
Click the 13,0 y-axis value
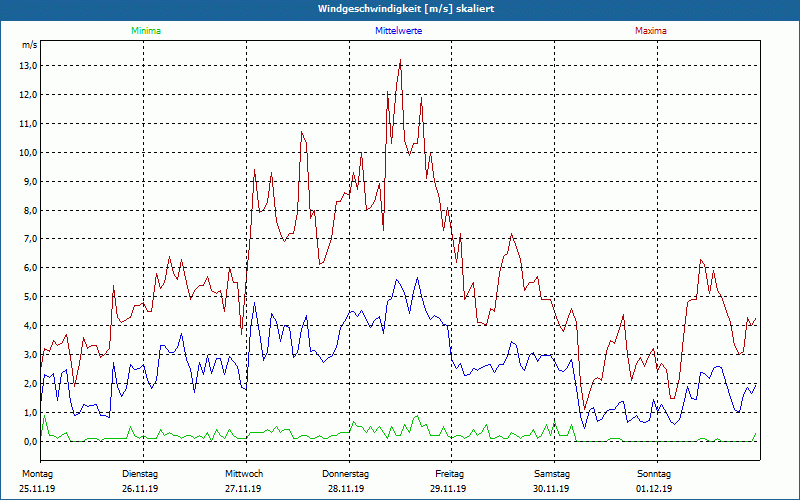28,66
